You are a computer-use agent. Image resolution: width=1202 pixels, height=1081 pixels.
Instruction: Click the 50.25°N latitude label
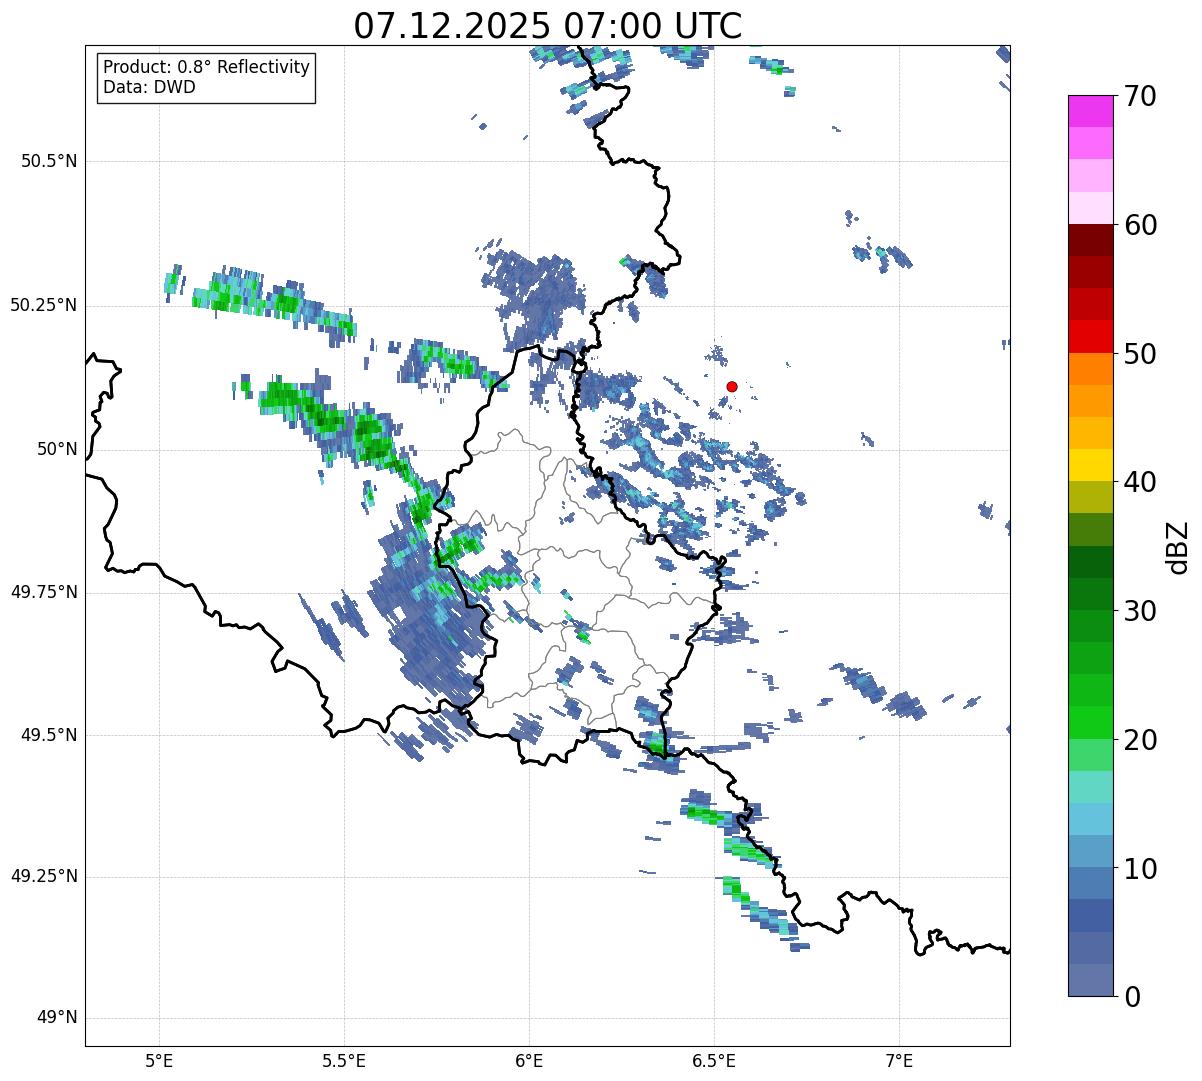point(44,305)
